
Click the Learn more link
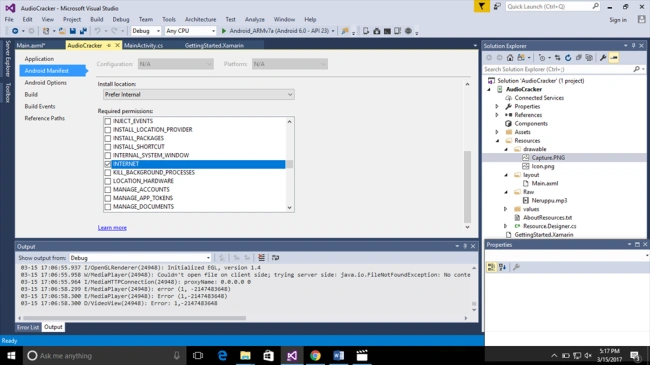coord(112,228)
